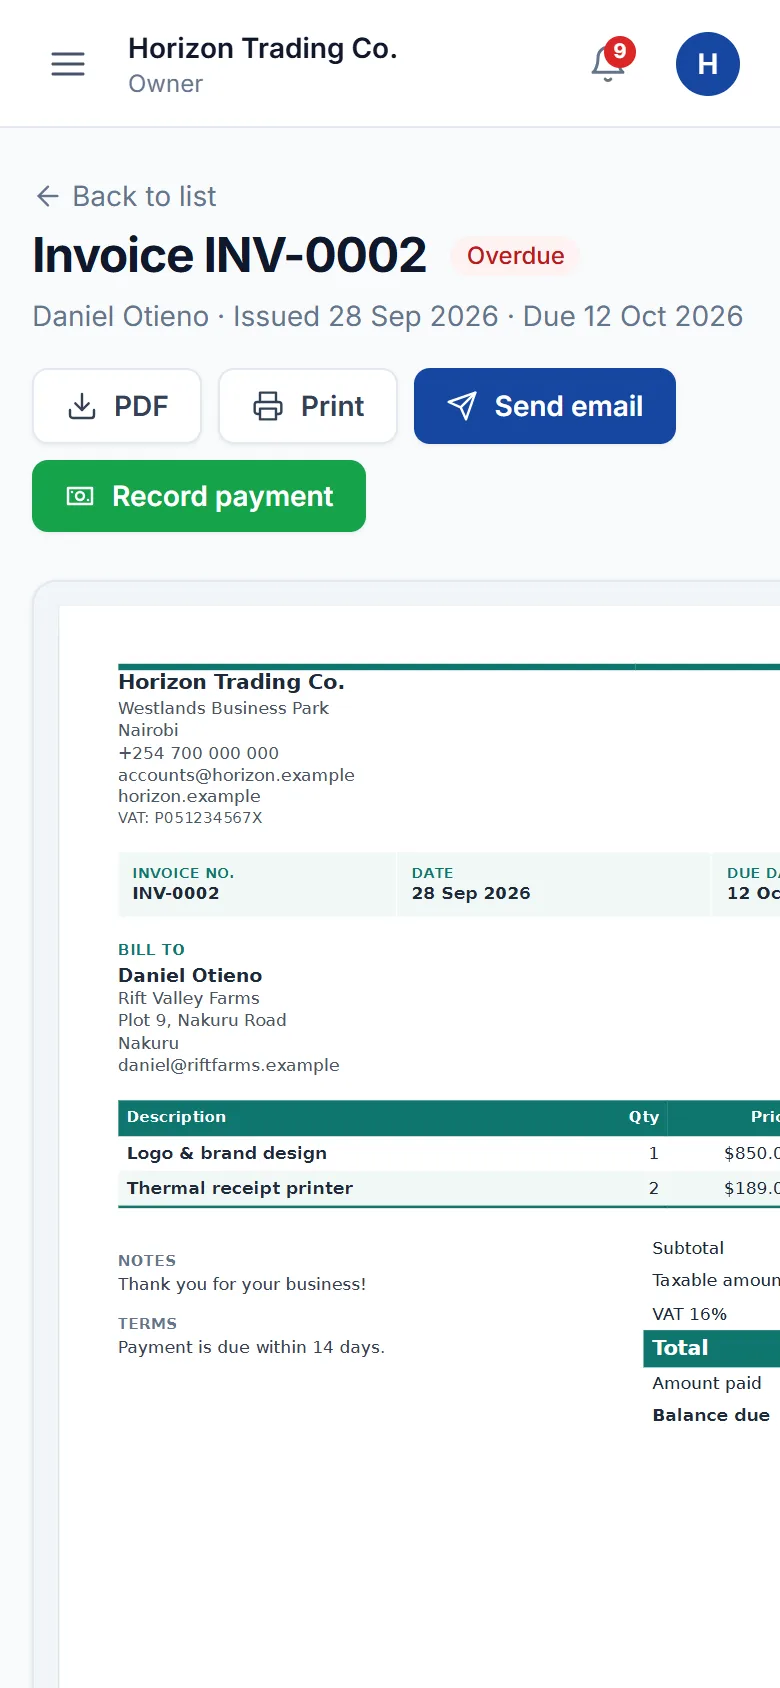The height and width of the screenshot is (1688, 780).
Task: Click the Total row label
Action: (680, 1348)
